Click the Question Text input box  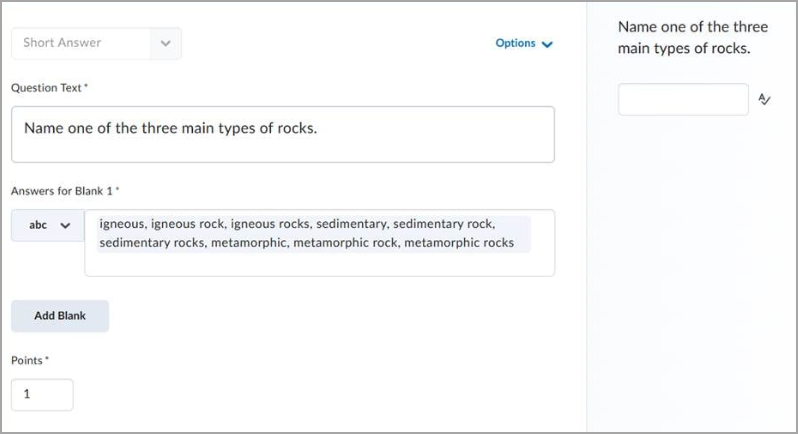(x=283, y=134)
